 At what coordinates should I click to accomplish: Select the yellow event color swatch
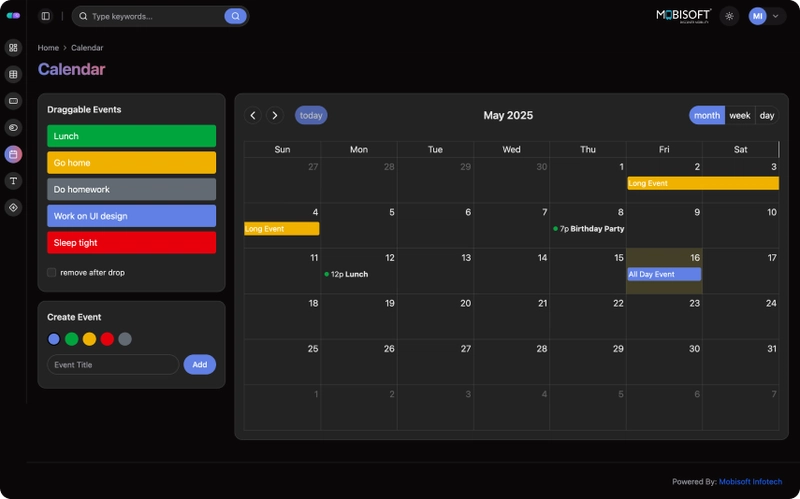tap(89, 339)
